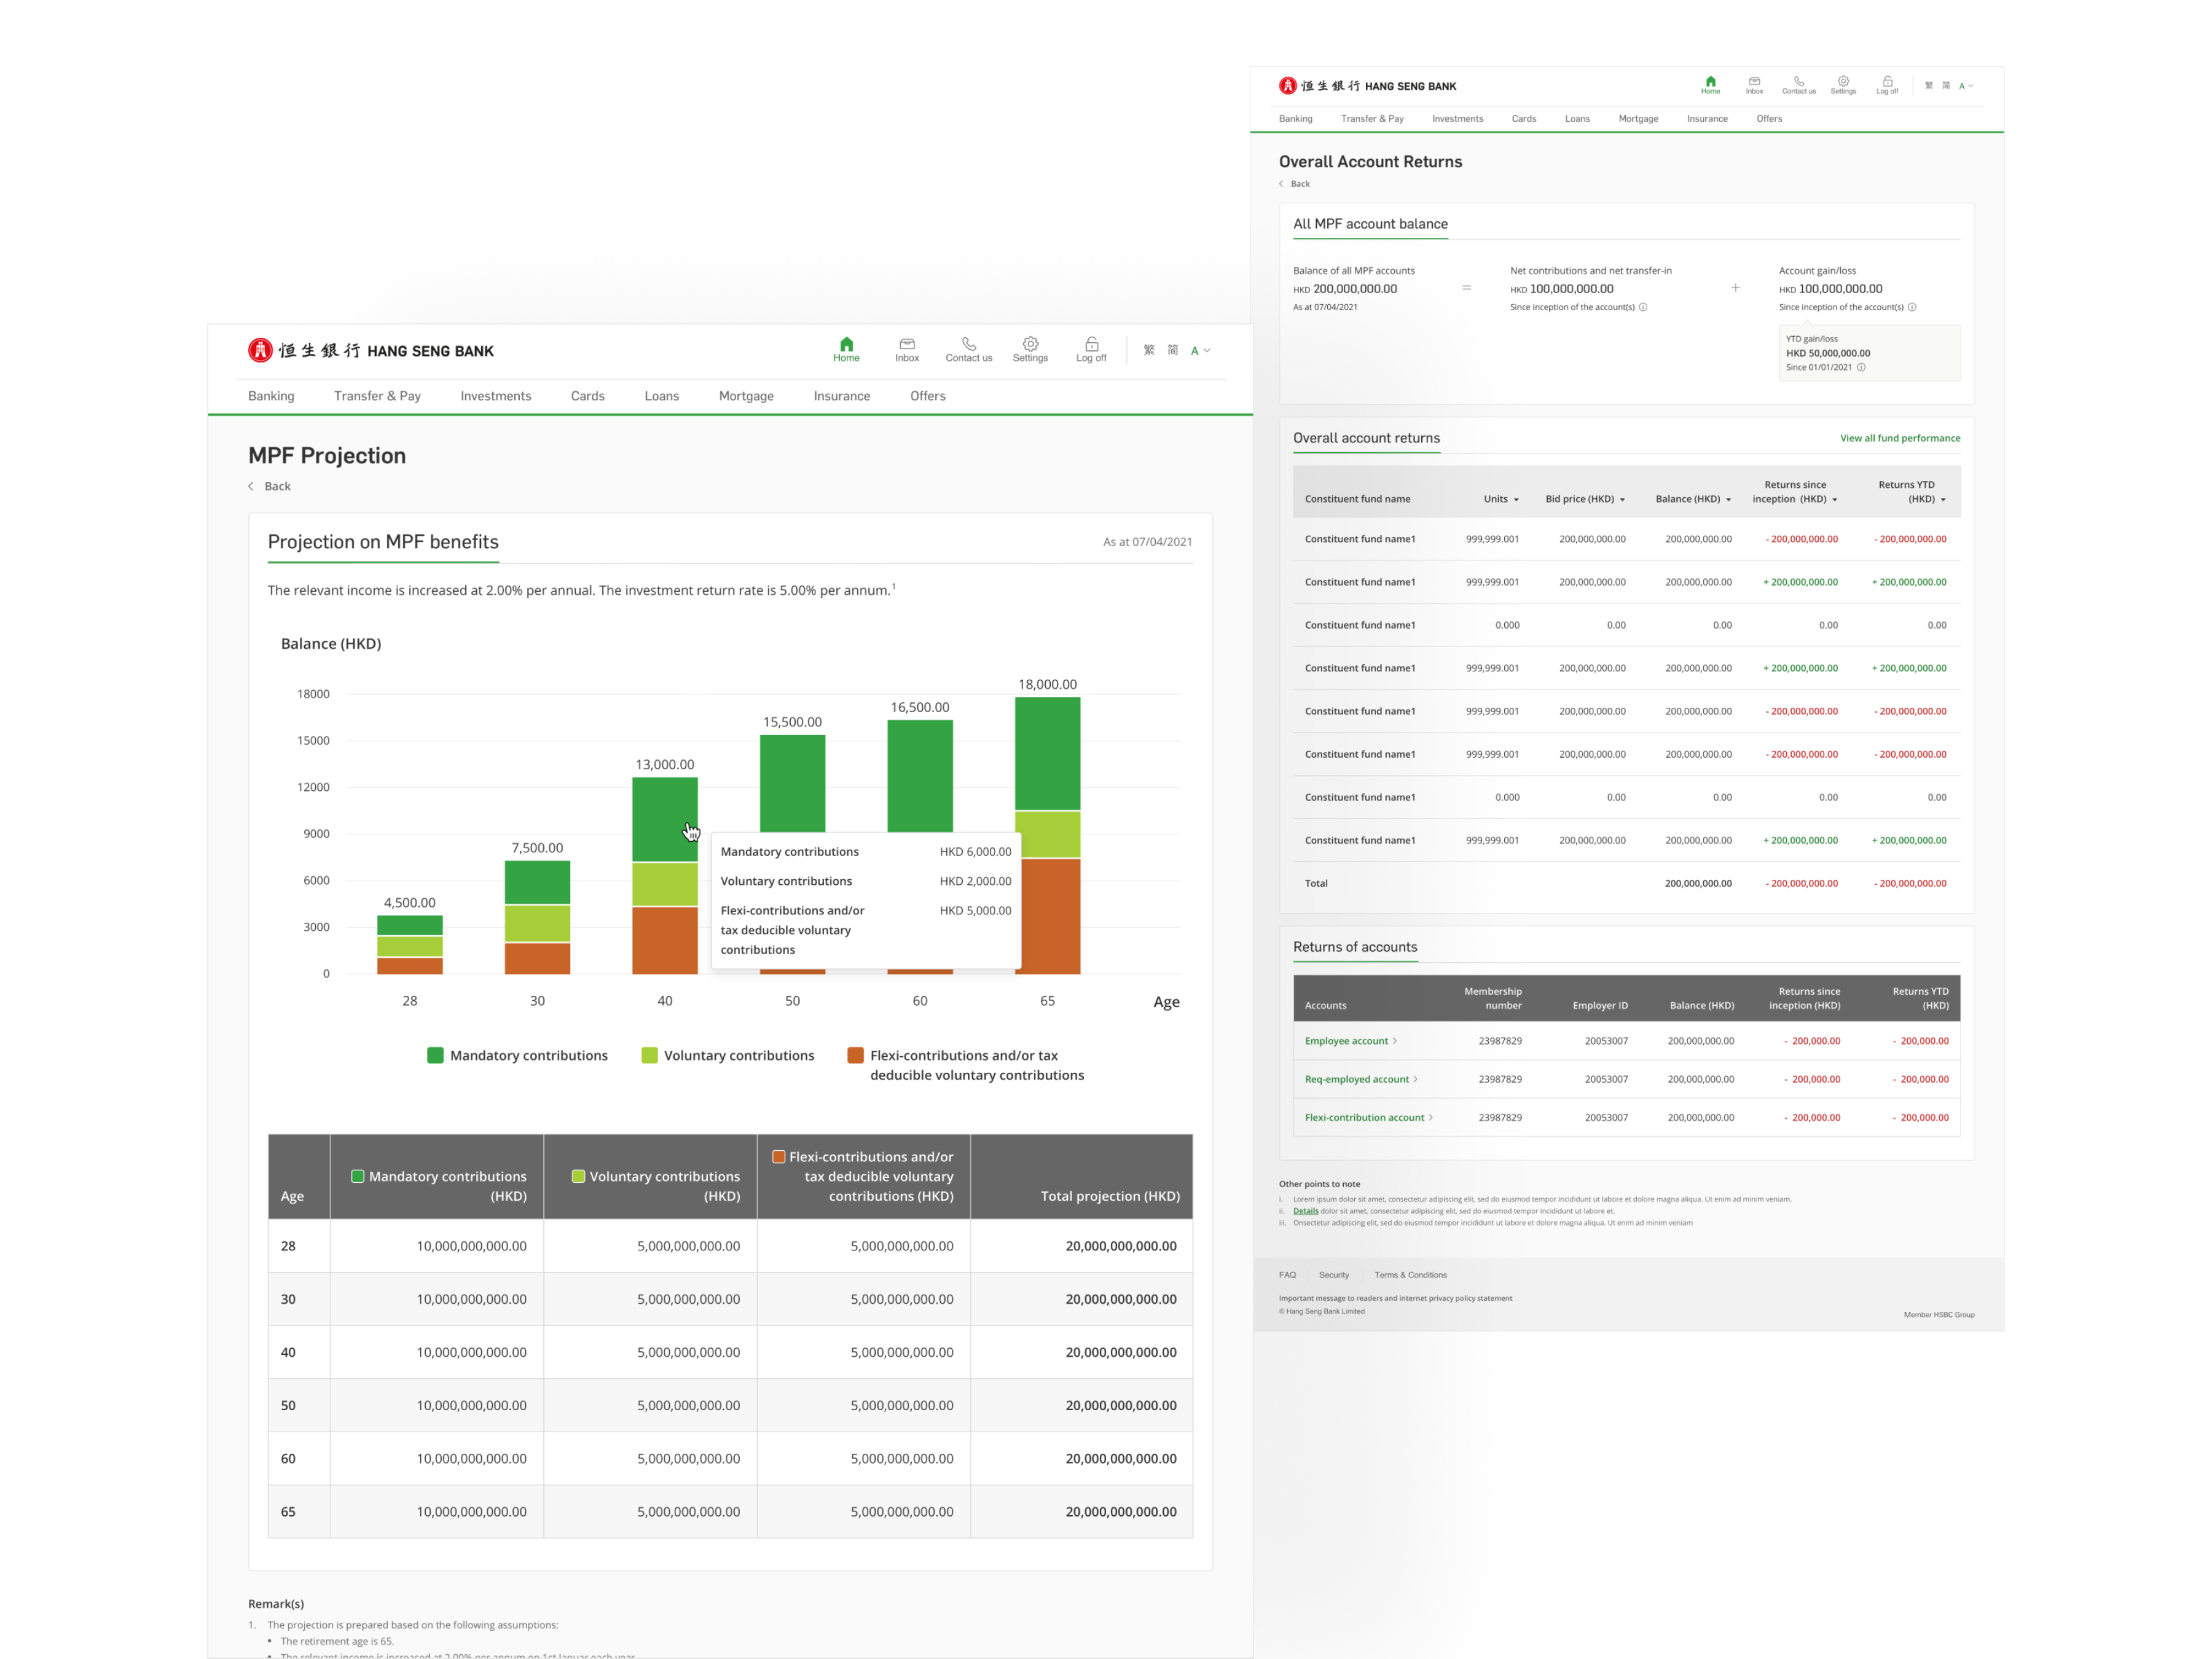Click info icon beside YTD gain/loss date
Image resolution: width=2212 pixels, height=1659 pixels.
pos(1861,367)
